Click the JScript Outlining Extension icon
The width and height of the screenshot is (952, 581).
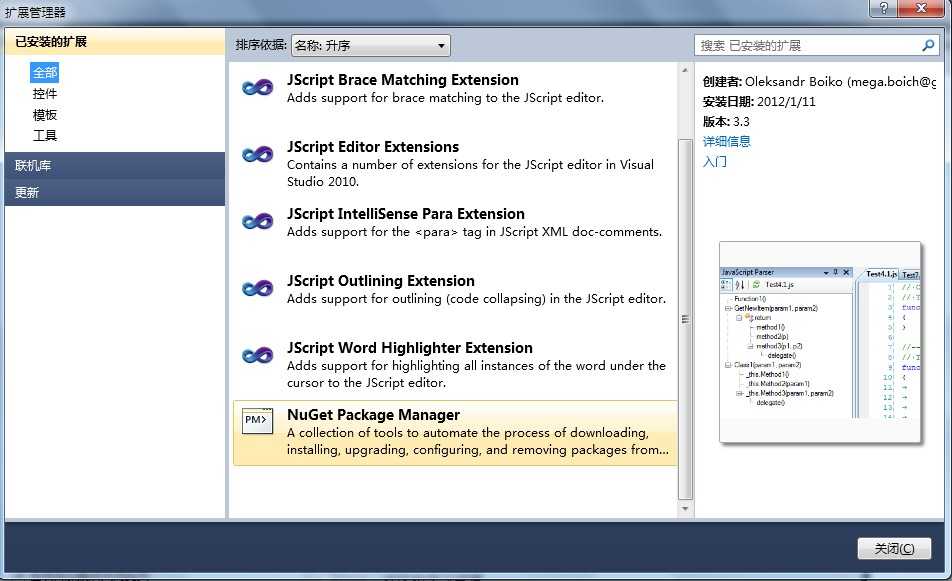point(257,288)
